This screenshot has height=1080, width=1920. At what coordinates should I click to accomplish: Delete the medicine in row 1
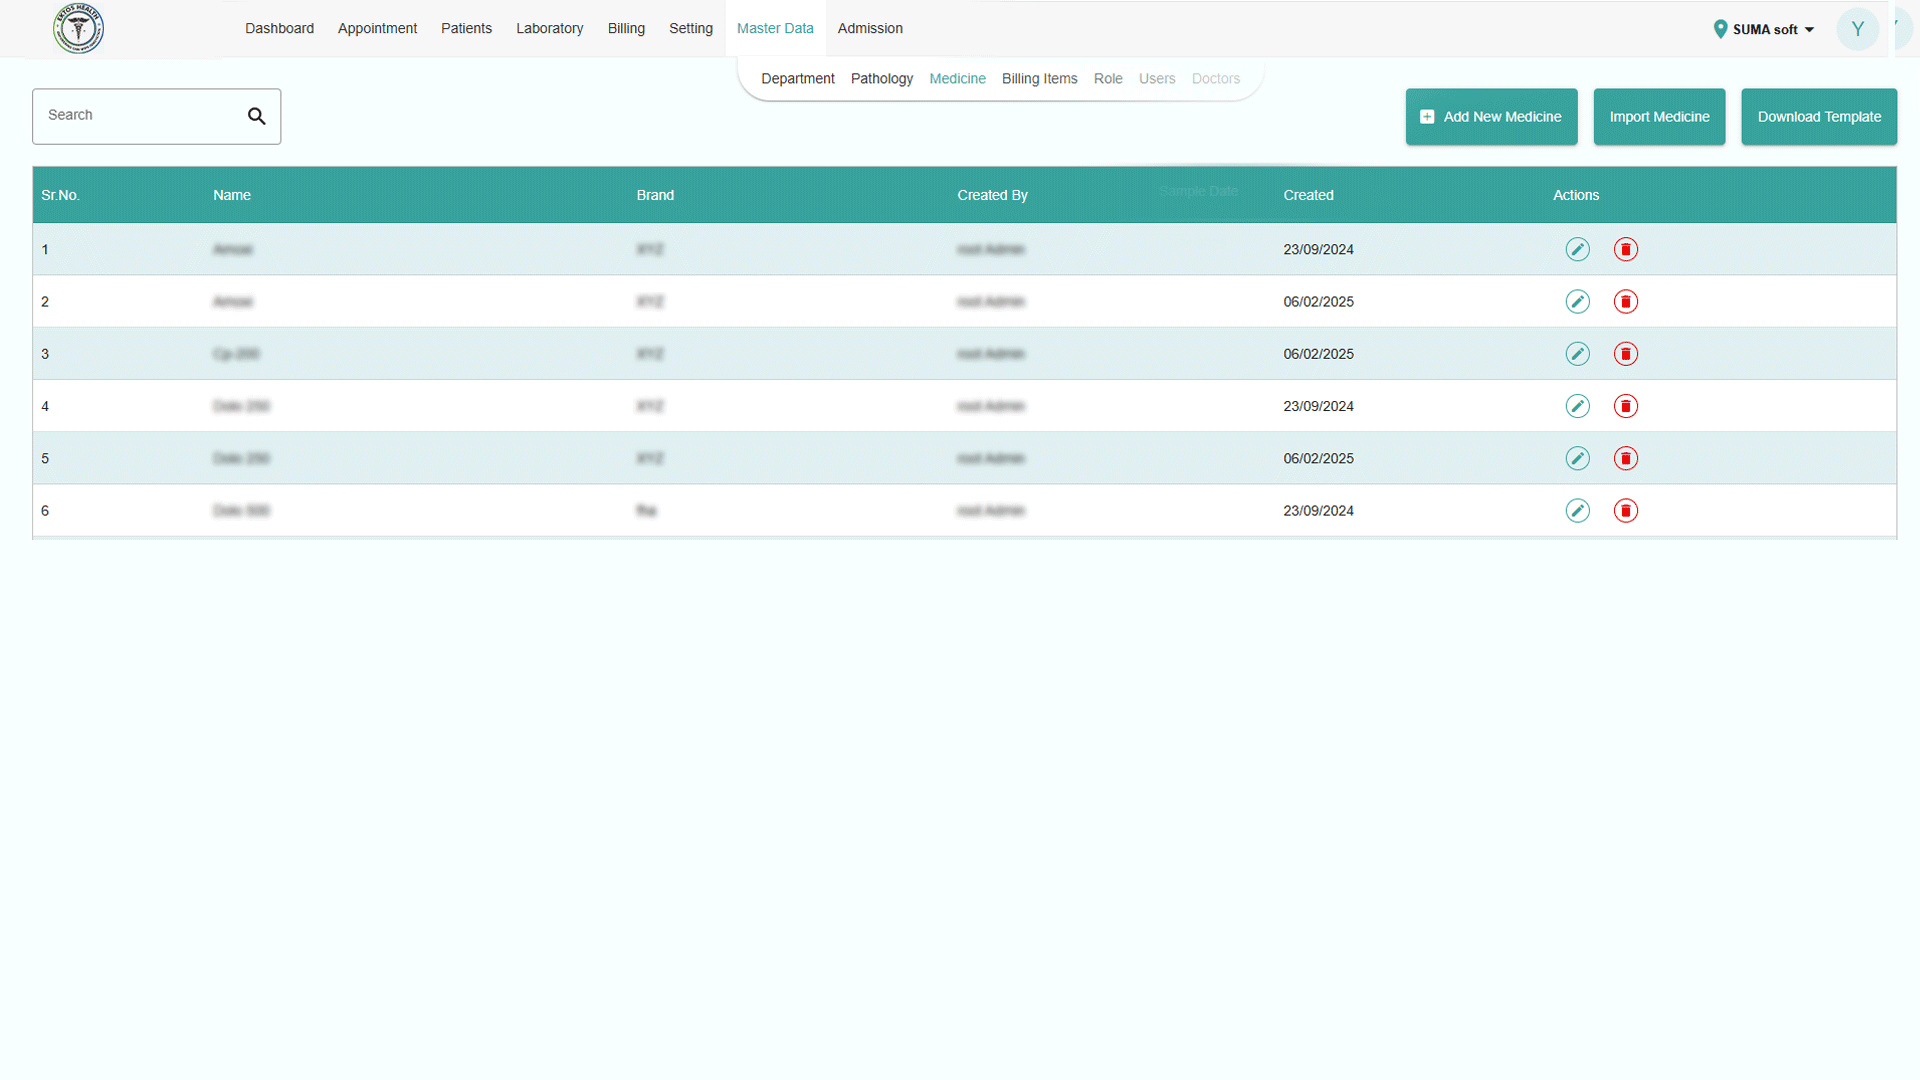tap(1625, 249)
